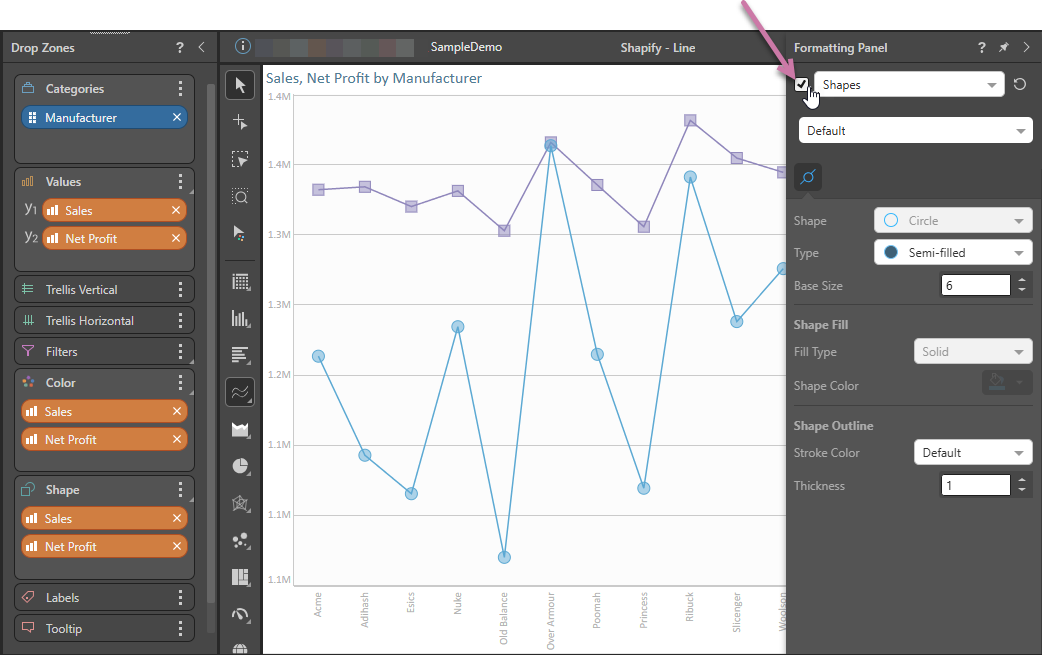Choose the pie chart visualization icon
The image size is (1042, 655).
click(240, 466)
